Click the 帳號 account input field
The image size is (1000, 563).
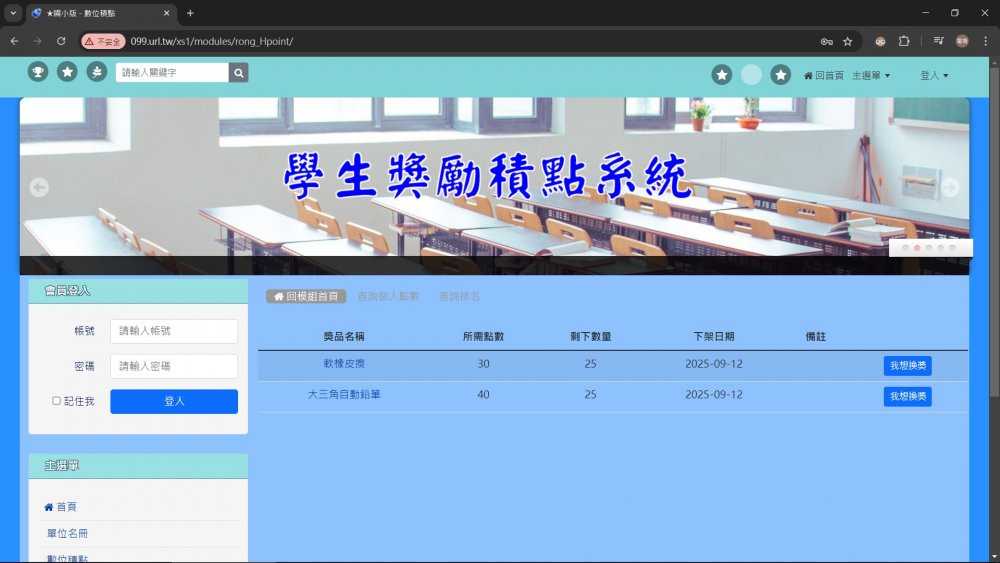(174, 331)
